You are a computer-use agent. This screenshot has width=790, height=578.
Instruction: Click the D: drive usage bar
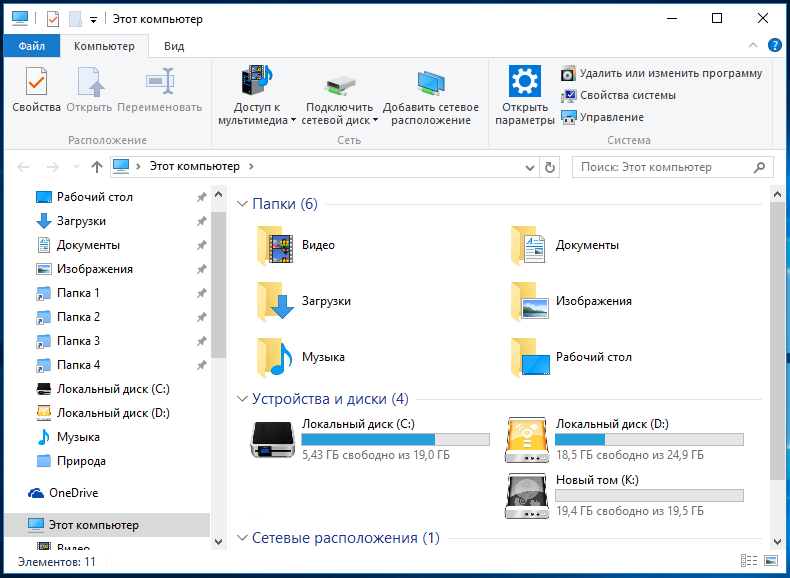(x=649, y=439)
